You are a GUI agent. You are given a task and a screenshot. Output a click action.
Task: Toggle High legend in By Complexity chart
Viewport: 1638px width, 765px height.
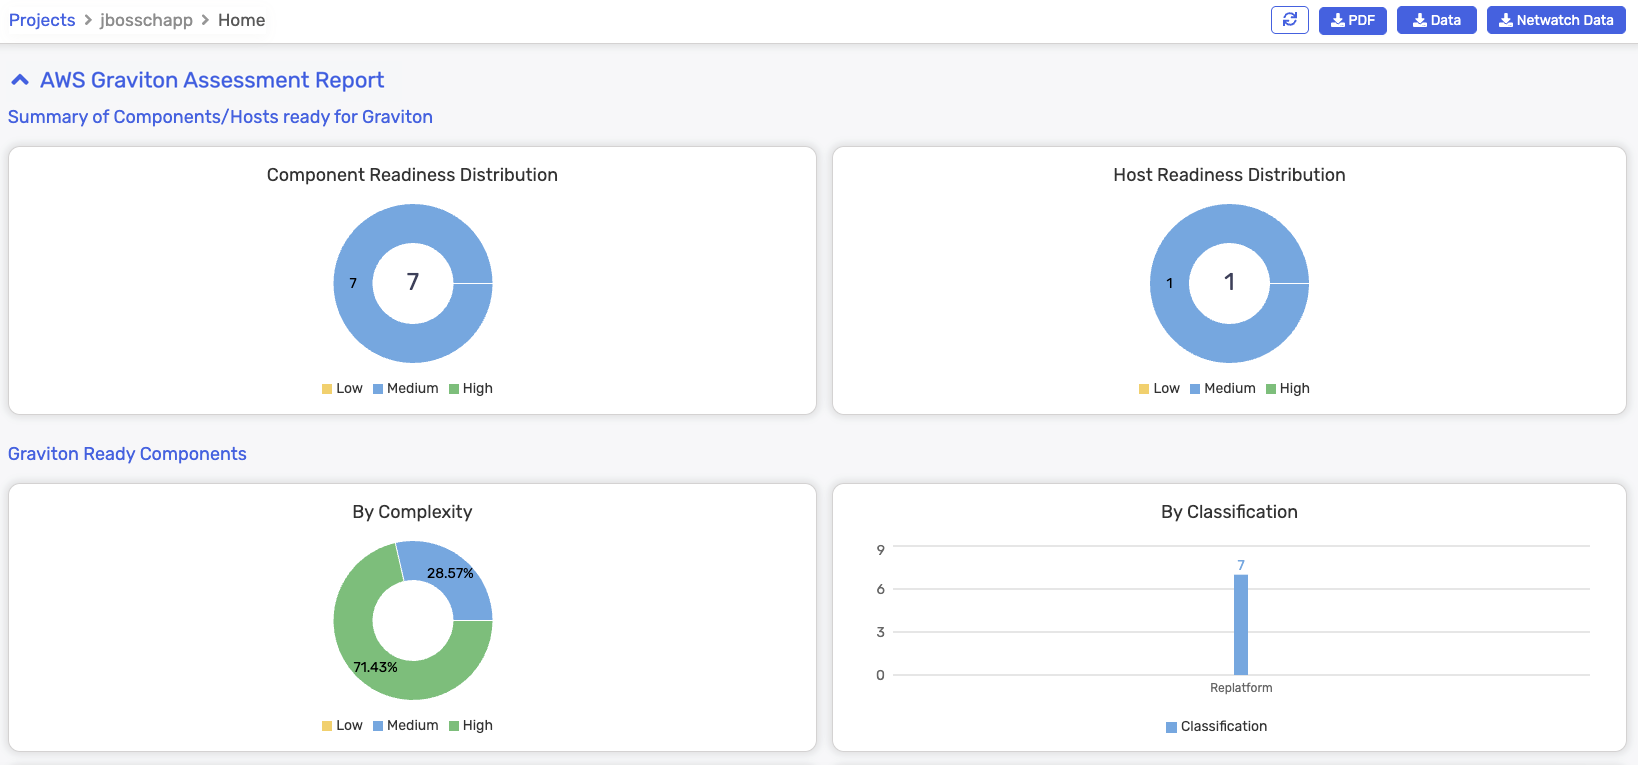[x=470, y=725]
